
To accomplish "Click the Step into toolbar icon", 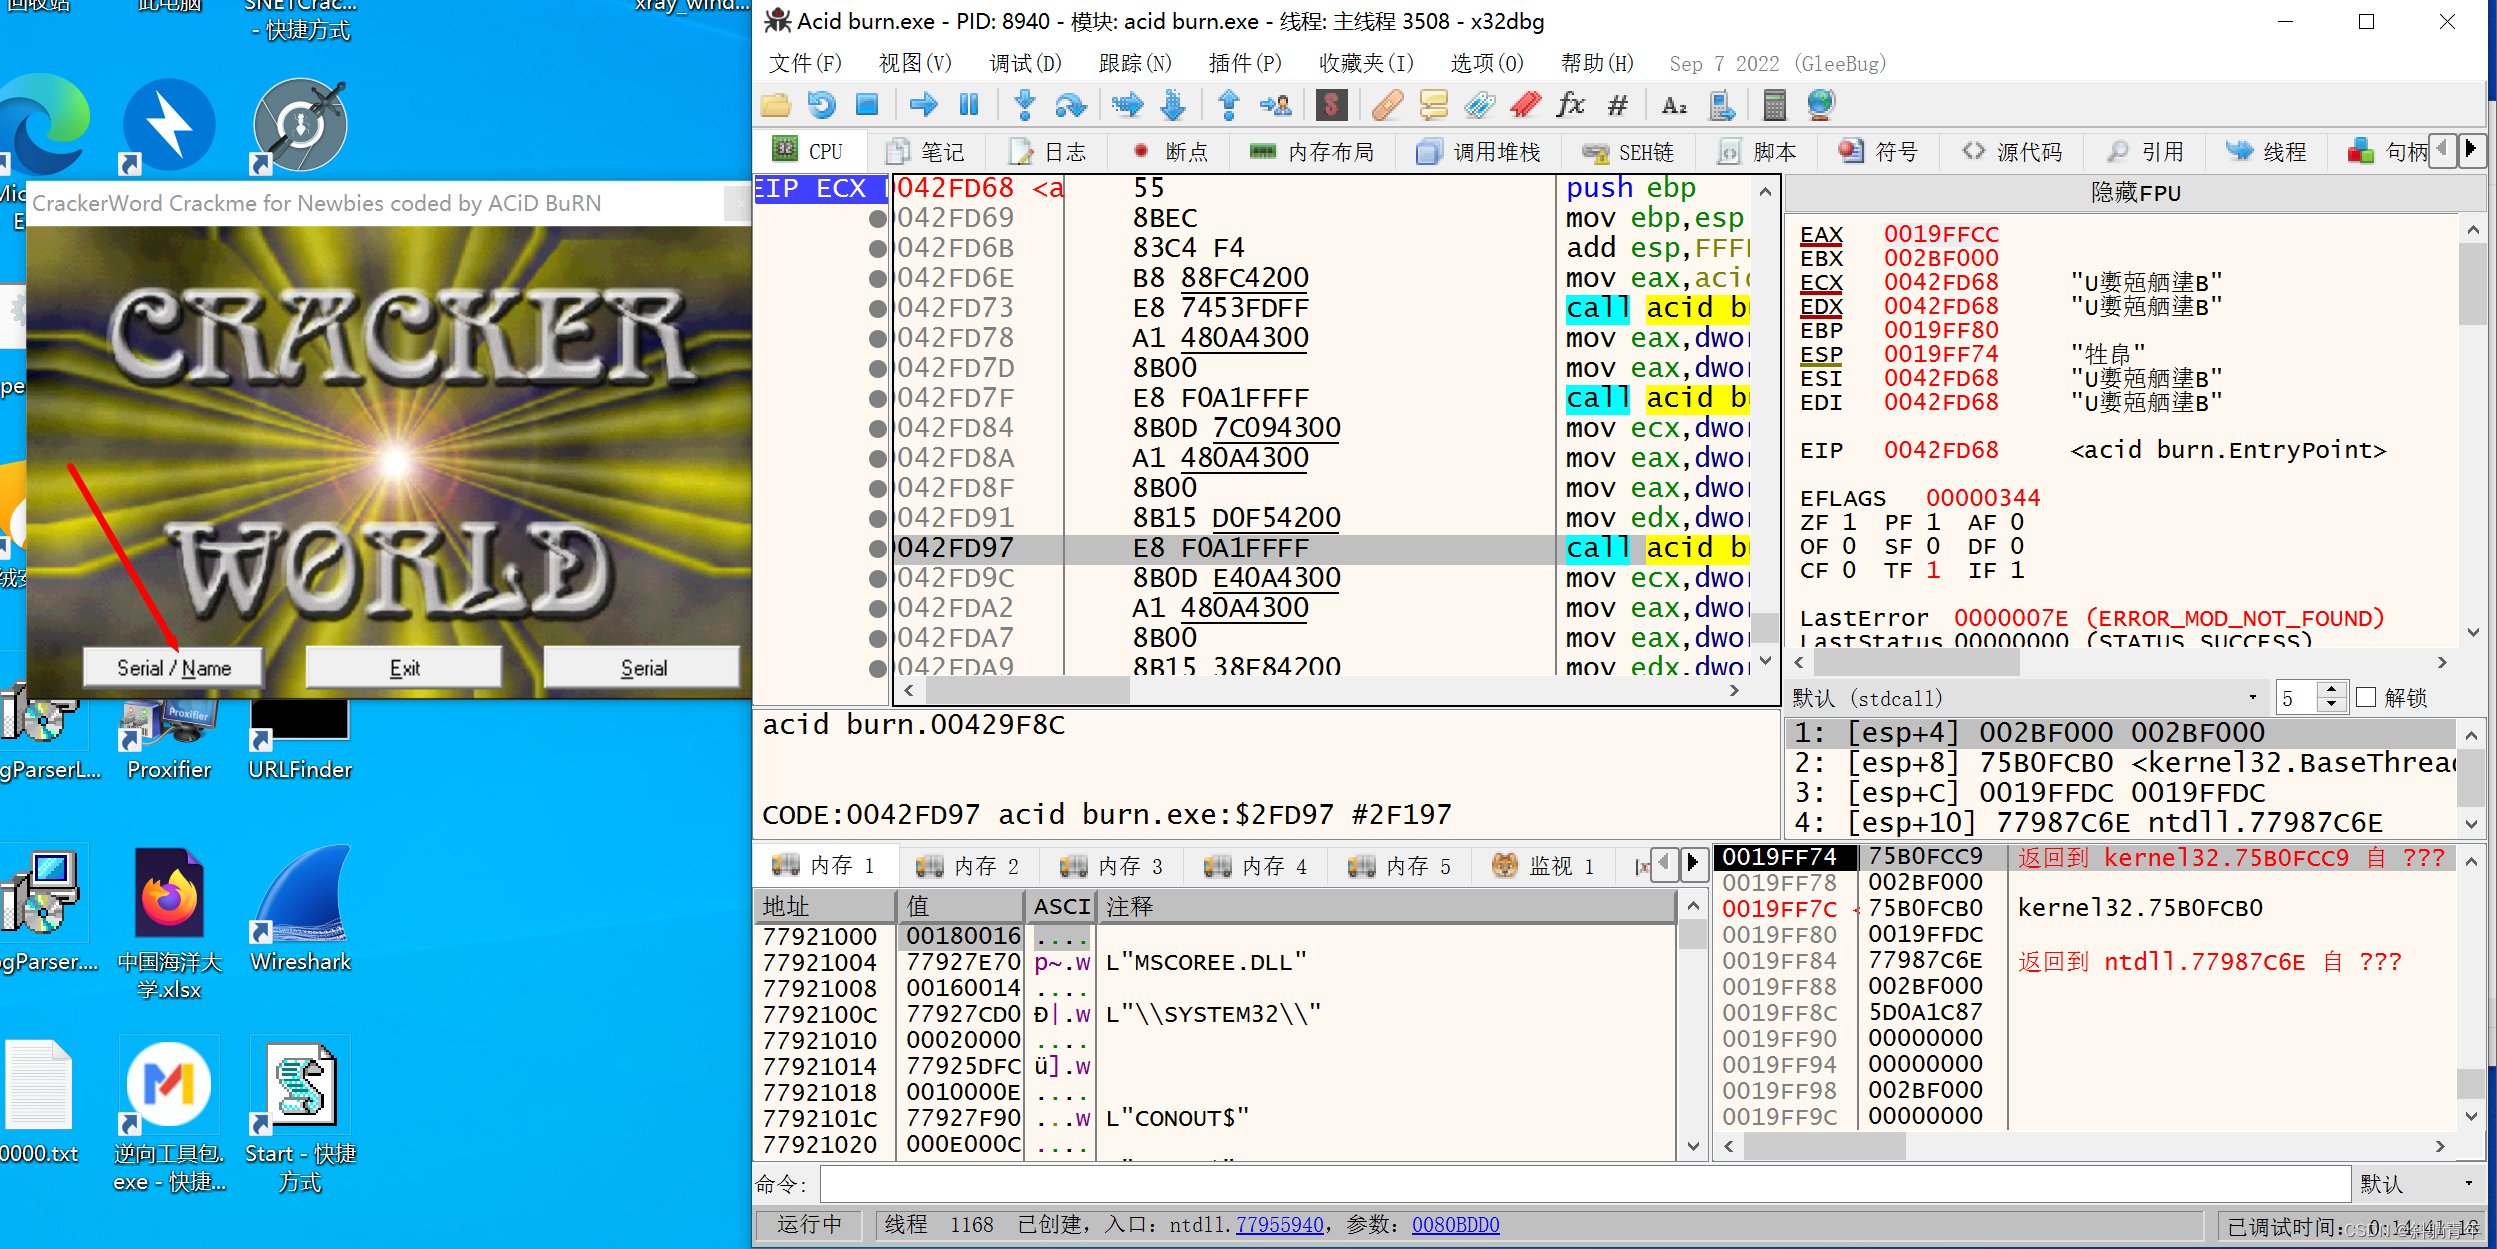I will point(1024,105).
